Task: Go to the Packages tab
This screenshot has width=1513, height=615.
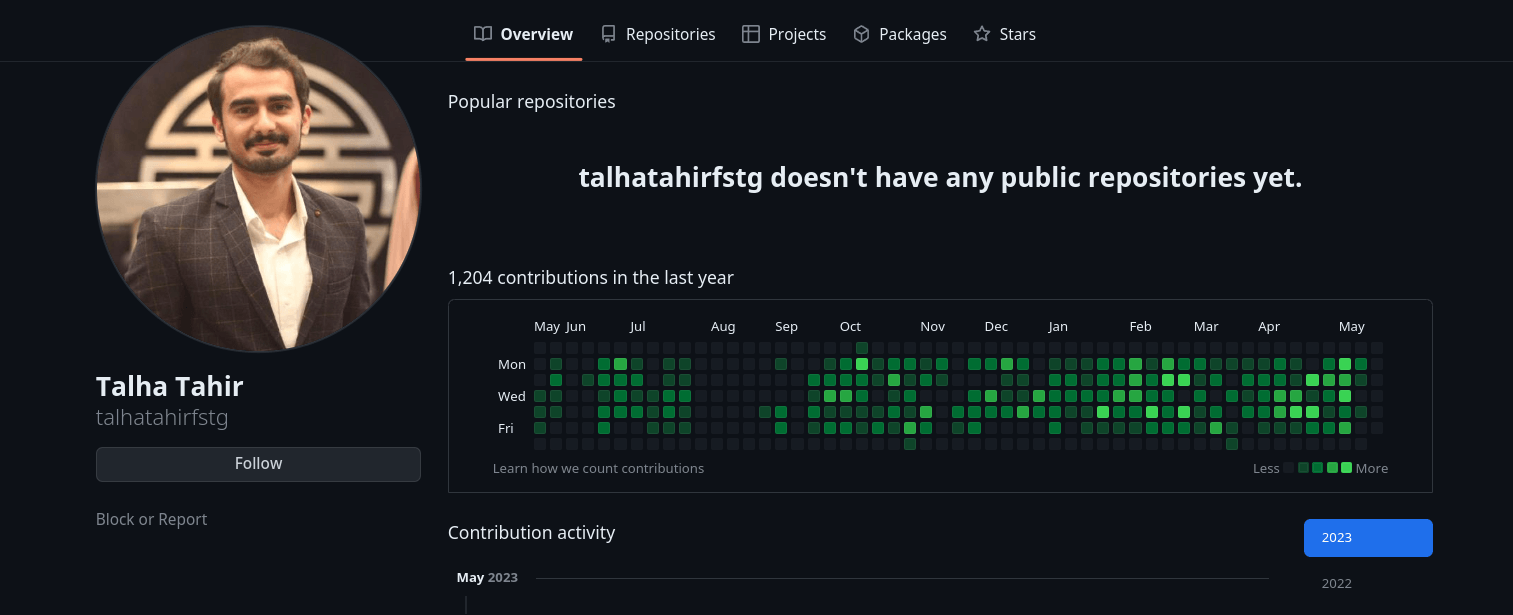Action: click(899, 34)
